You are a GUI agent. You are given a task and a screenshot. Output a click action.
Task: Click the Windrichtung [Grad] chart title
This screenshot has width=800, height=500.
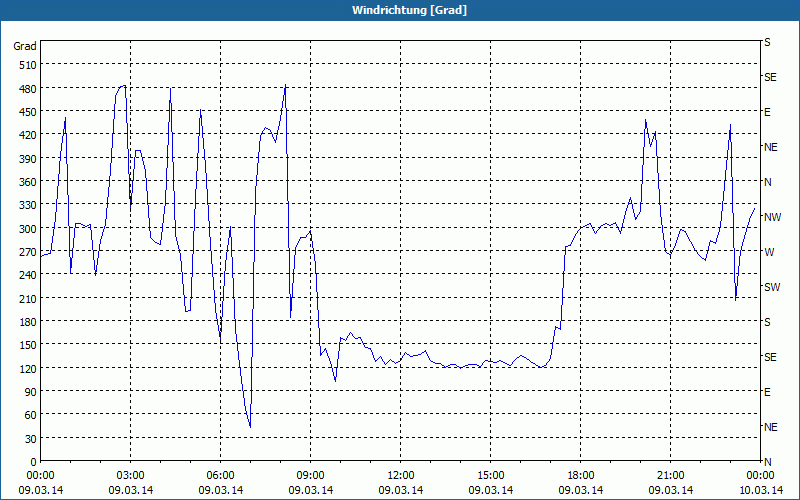point(409,10)
